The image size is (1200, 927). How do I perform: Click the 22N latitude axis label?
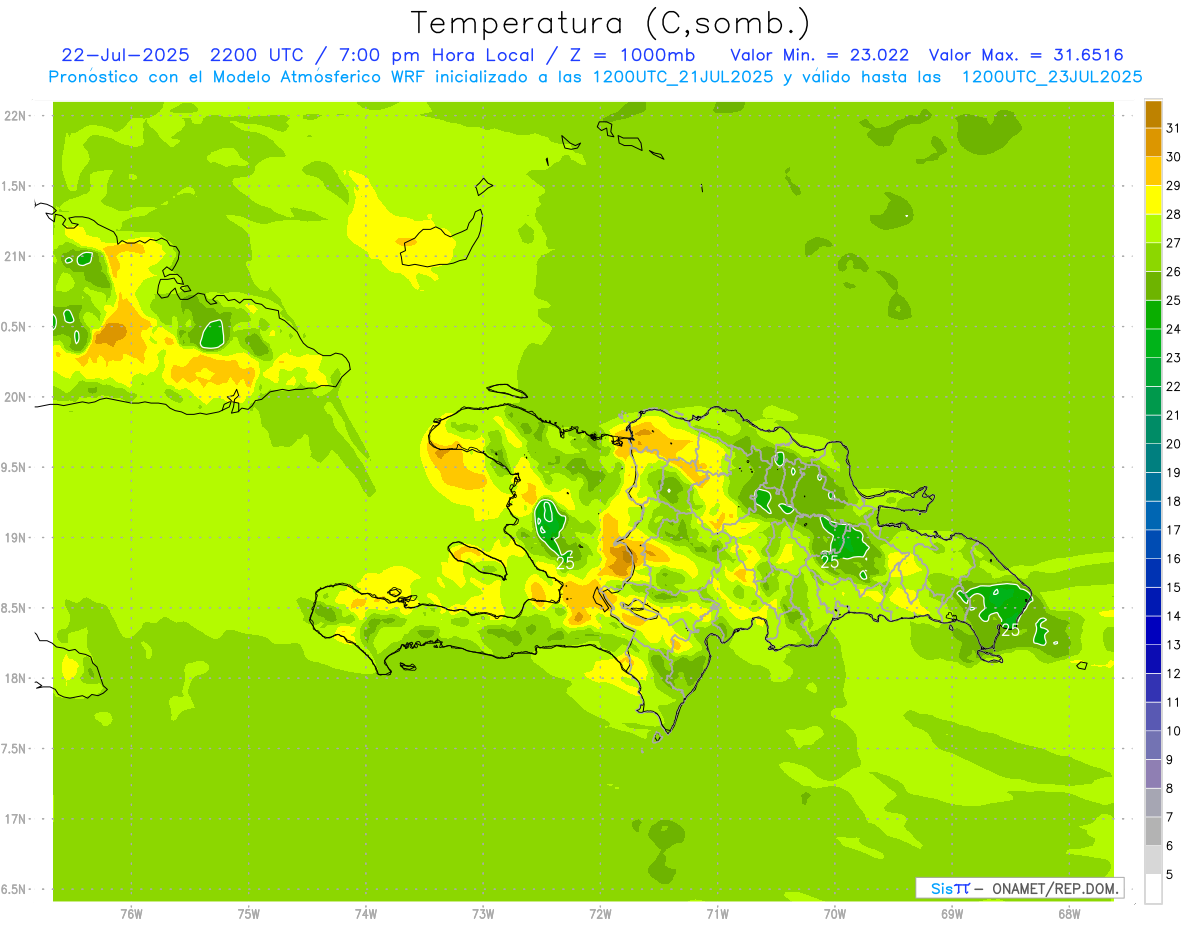tap(15, 116)
